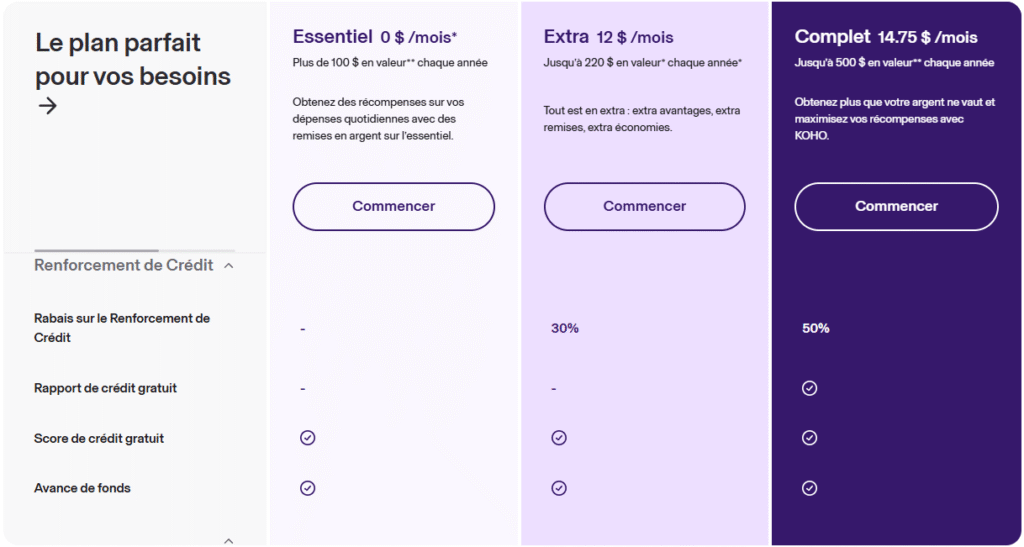The width and height of the screenshot is (1024, 547).
Task: Click Complet's Rapport de crédit gratuit checkmark
Action: (x=810, y=388)
